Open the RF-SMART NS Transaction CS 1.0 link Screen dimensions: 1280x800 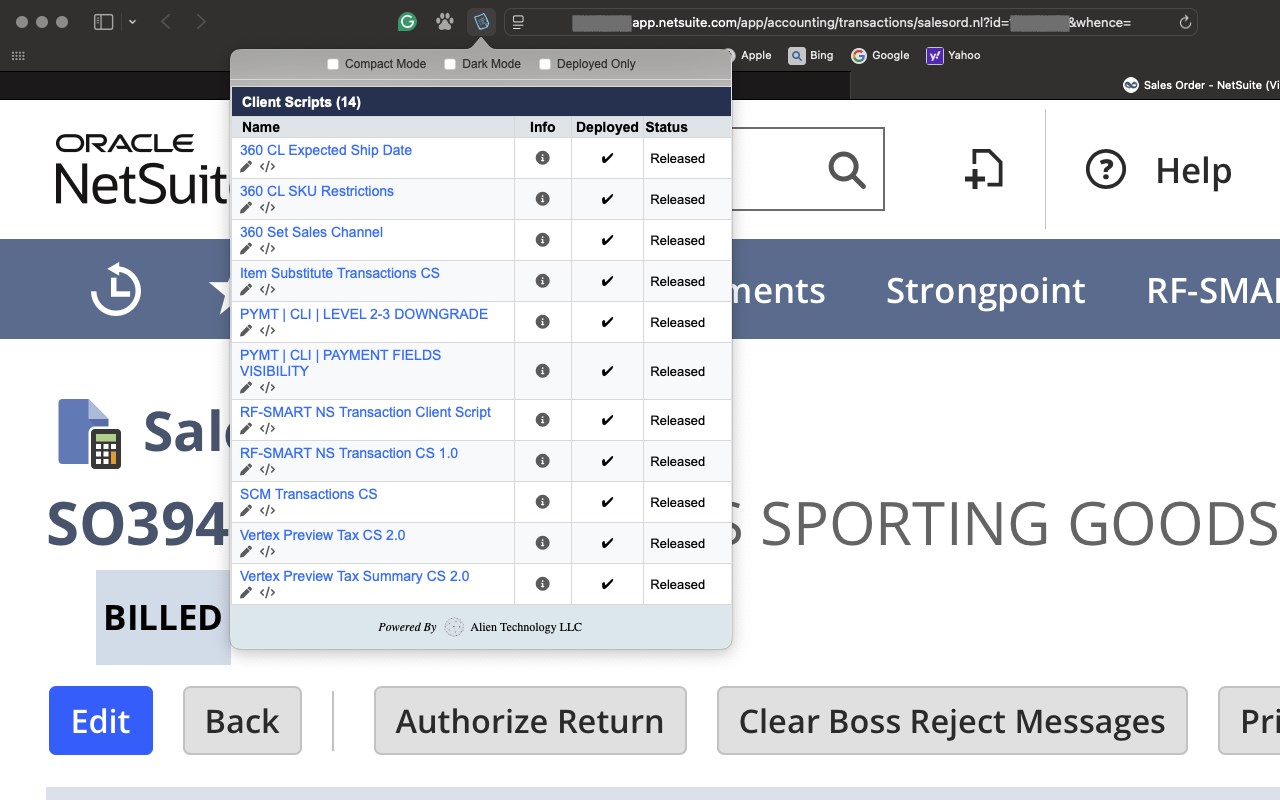click(x=349, y=453)
